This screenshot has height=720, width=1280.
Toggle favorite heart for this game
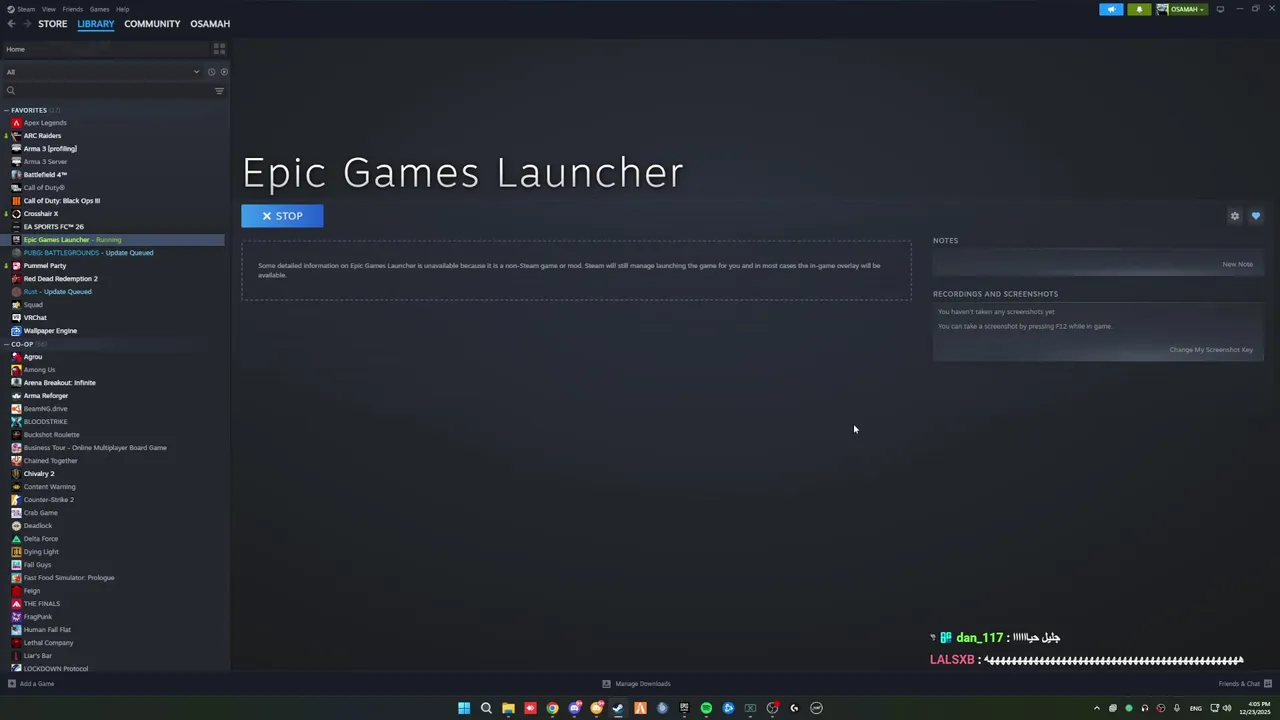click(x=1256, y=216)
